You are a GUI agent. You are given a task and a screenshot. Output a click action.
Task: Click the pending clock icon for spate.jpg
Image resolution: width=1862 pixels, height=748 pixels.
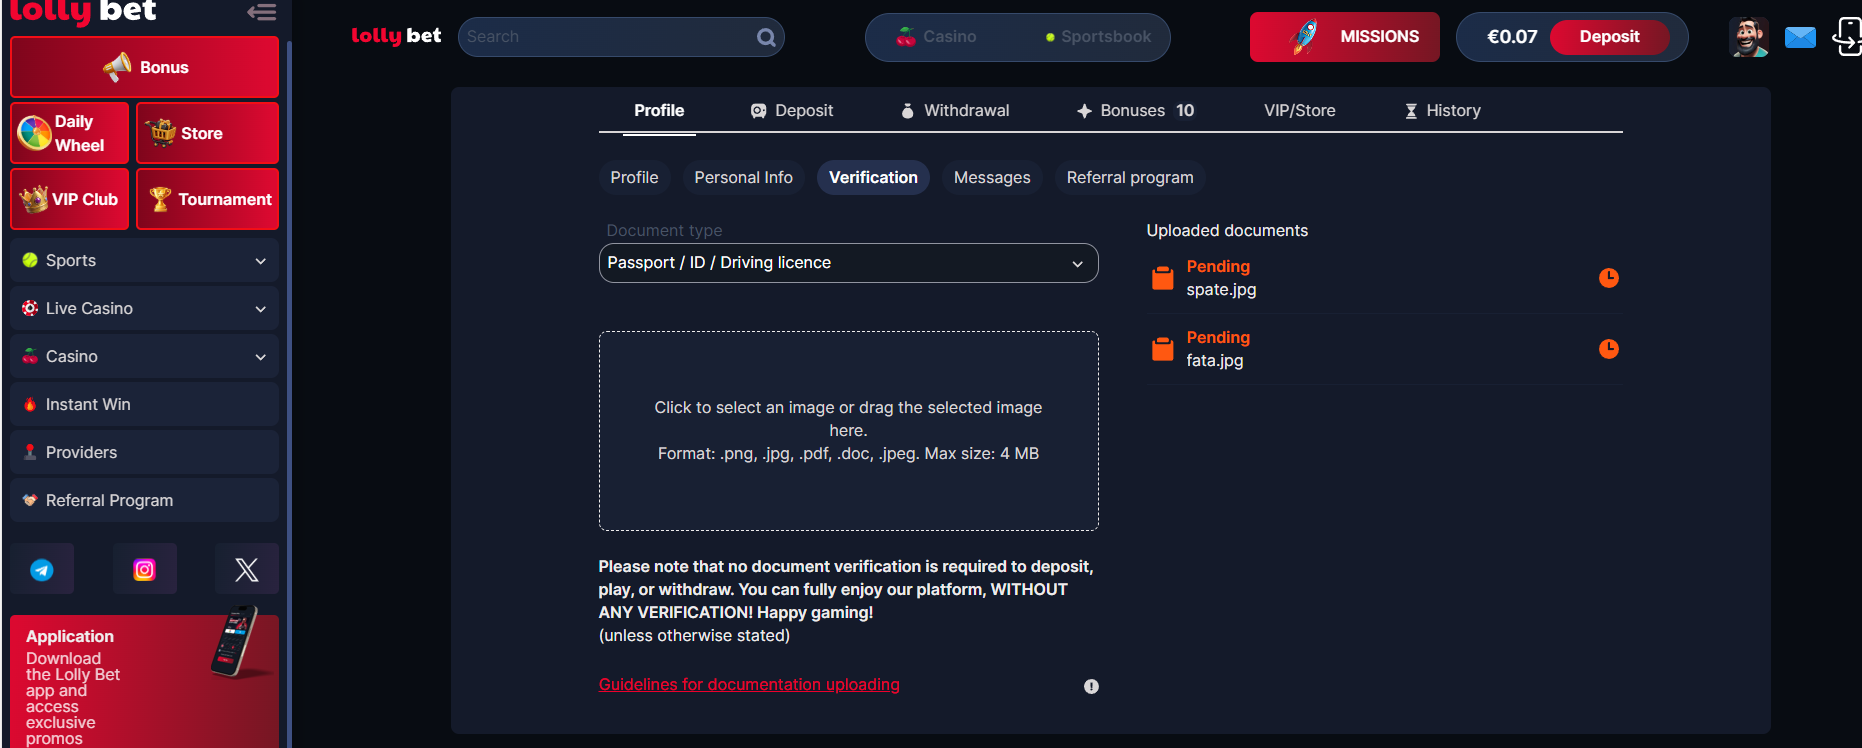(x=1608, y=278)
